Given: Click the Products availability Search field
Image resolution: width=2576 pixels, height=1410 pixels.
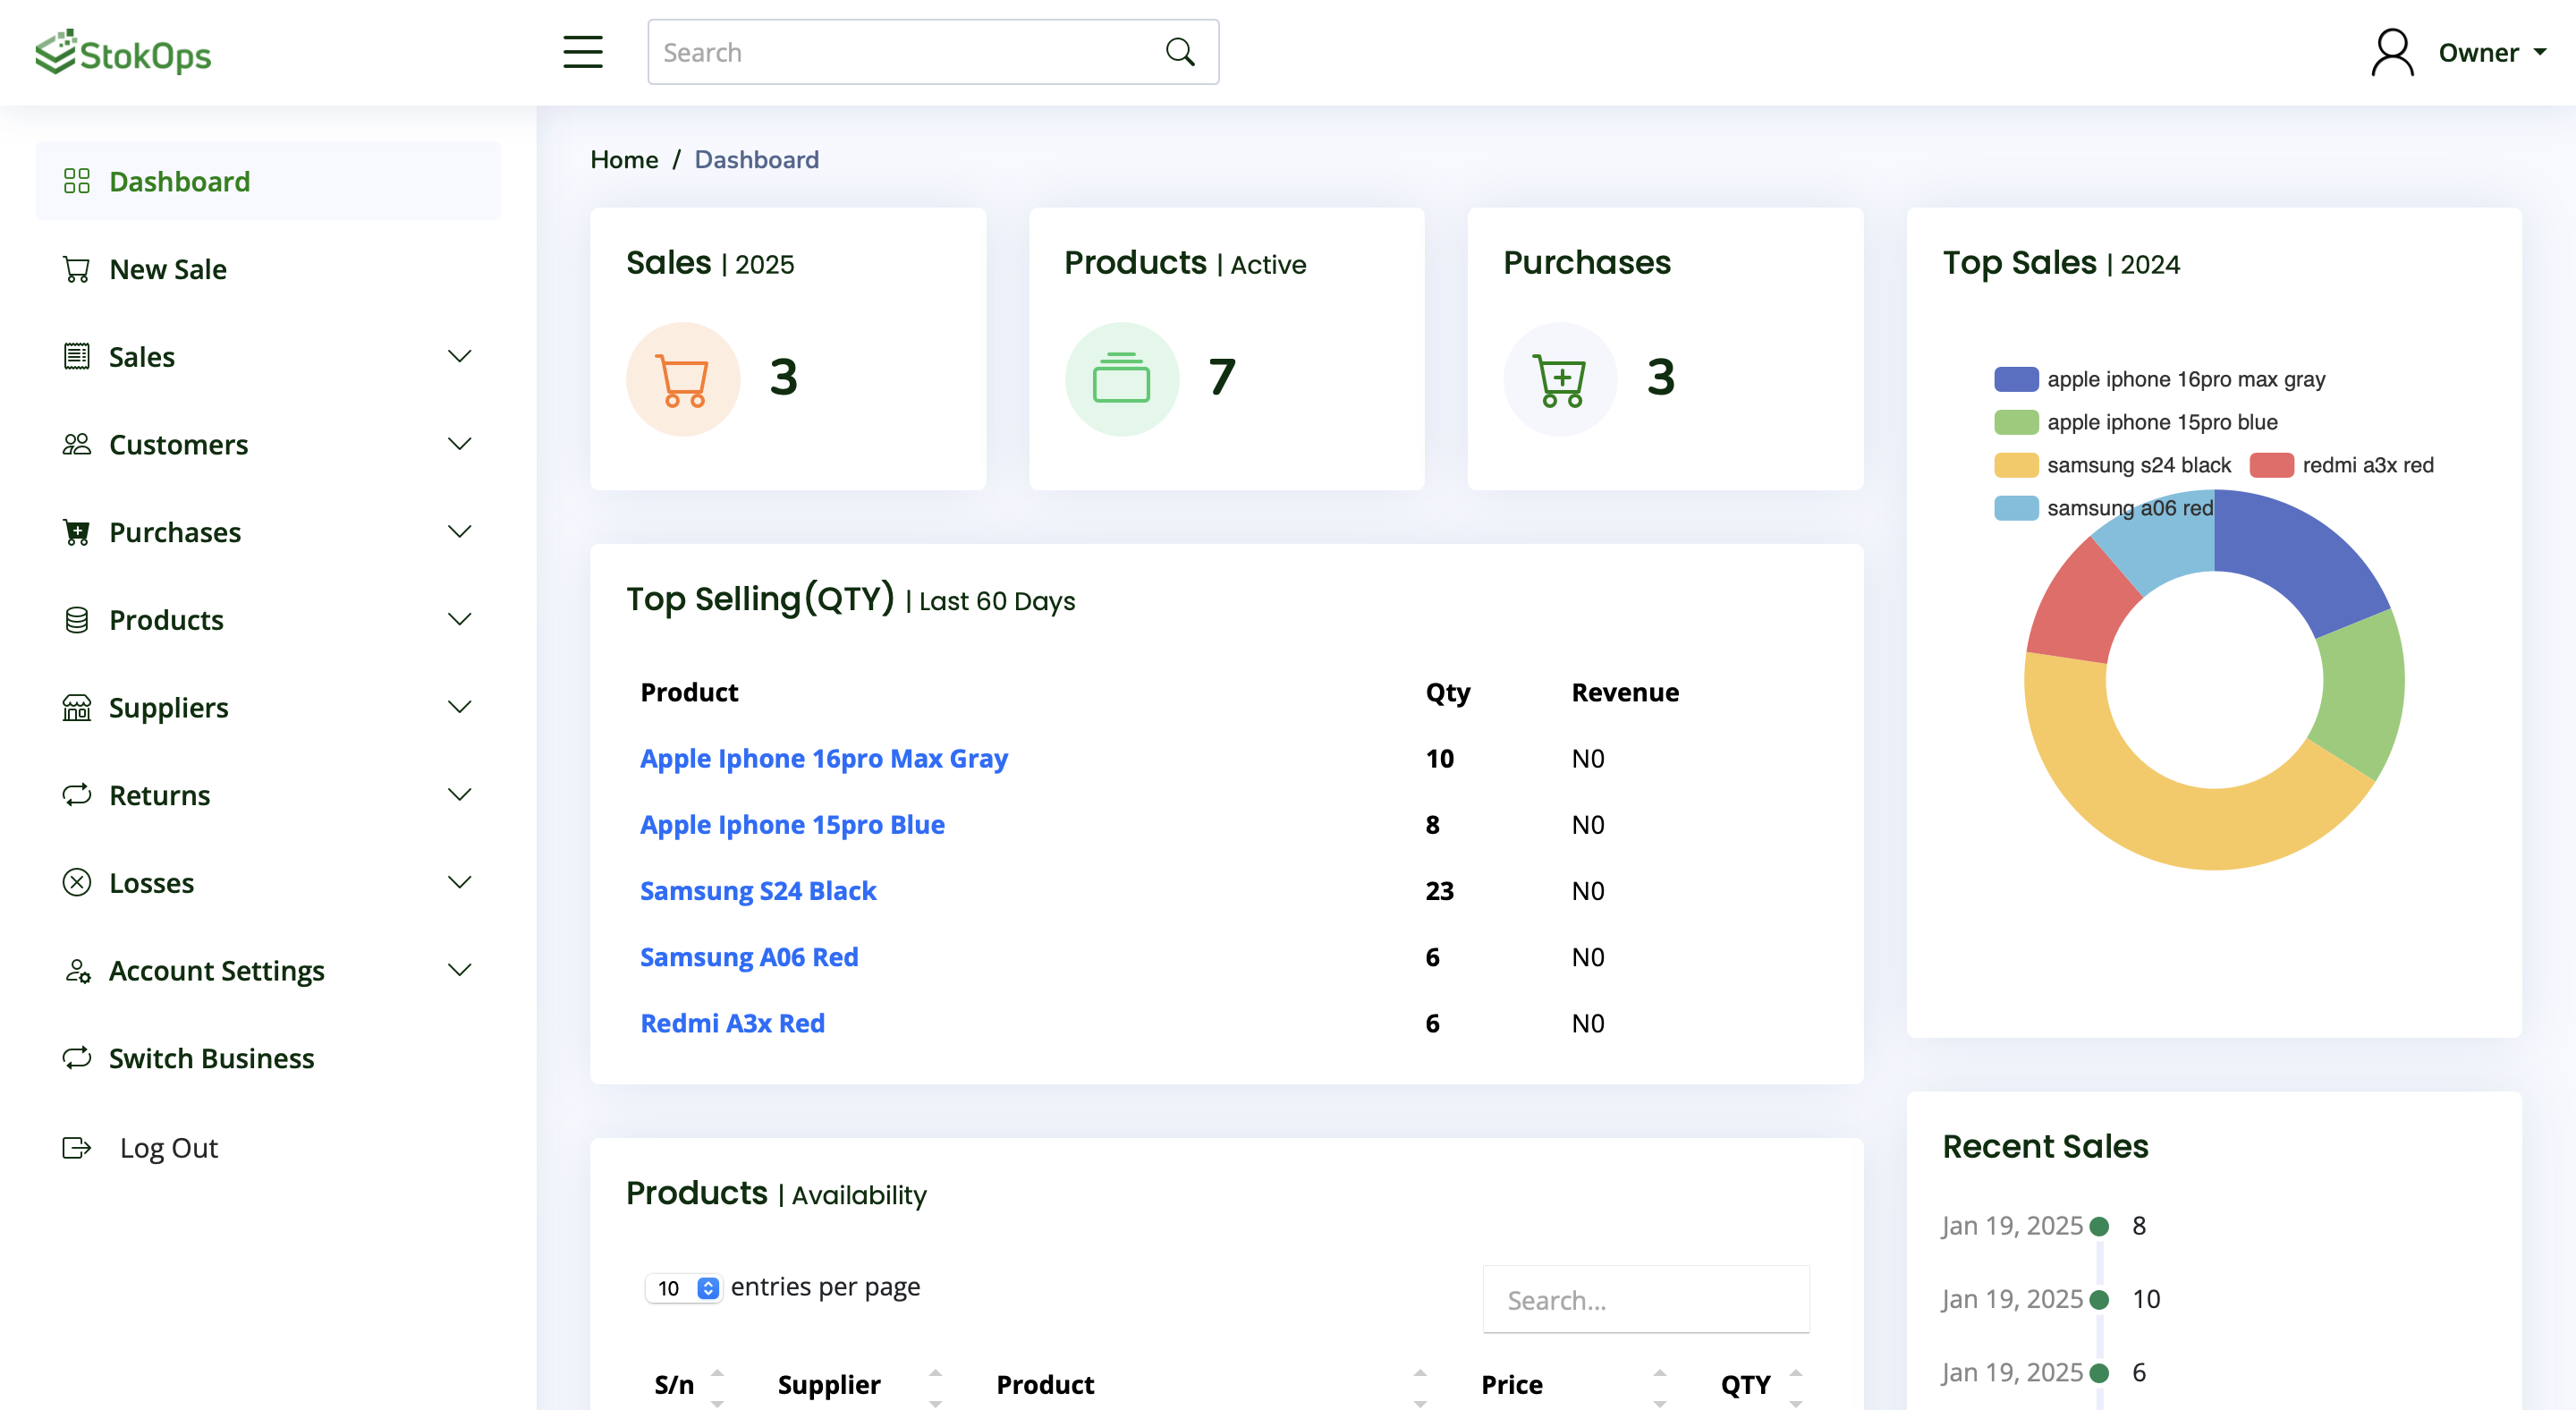Looking at the screenshot, I should coord(1645,1299).
